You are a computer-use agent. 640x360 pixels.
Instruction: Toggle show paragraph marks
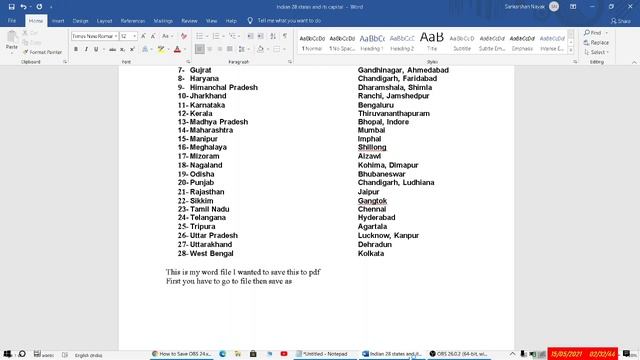click(x=285, y=36)
